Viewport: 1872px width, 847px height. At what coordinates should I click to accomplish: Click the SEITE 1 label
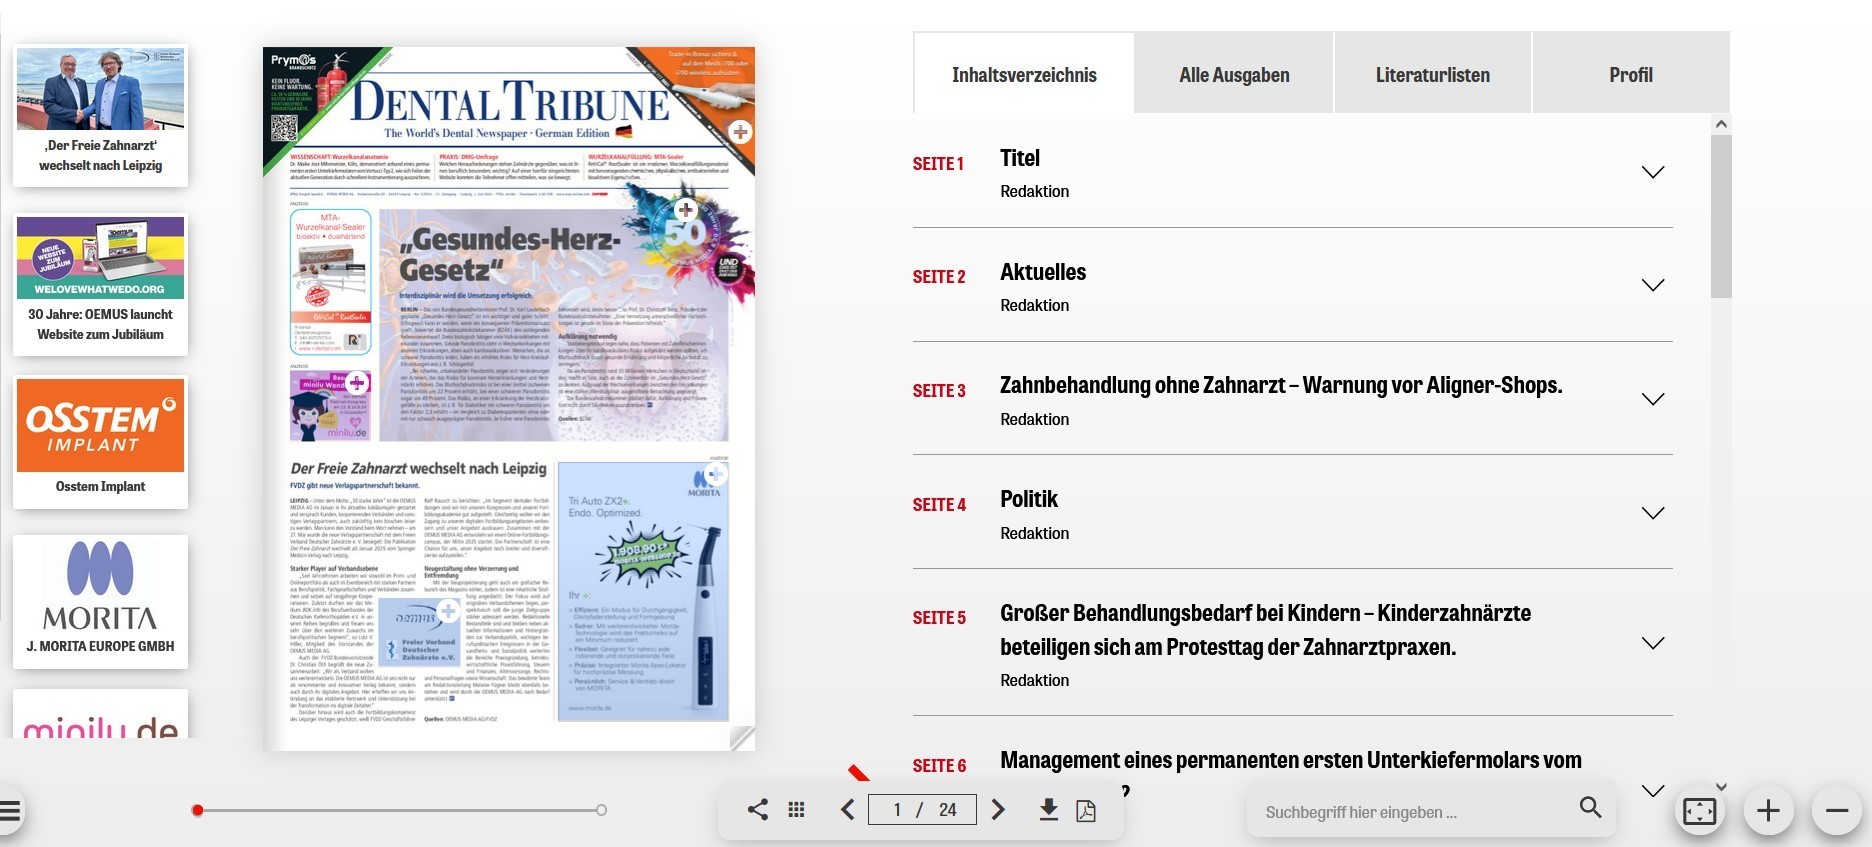(938, 164)
